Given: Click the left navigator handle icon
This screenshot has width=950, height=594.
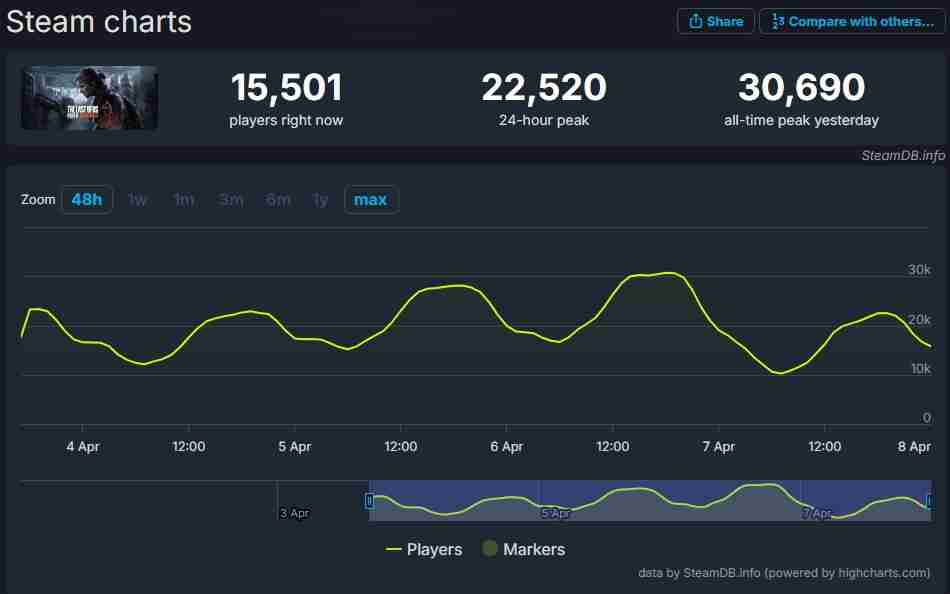Looking at the screenshot, I should click(368, 500).
